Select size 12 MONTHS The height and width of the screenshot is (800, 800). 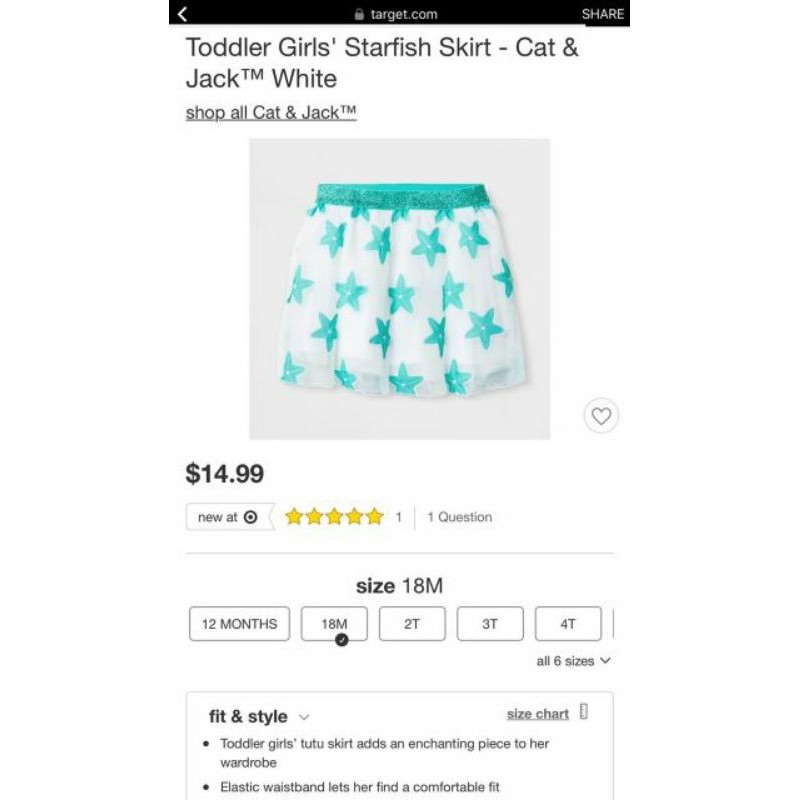pyautogui.click(x=240, y=624)
